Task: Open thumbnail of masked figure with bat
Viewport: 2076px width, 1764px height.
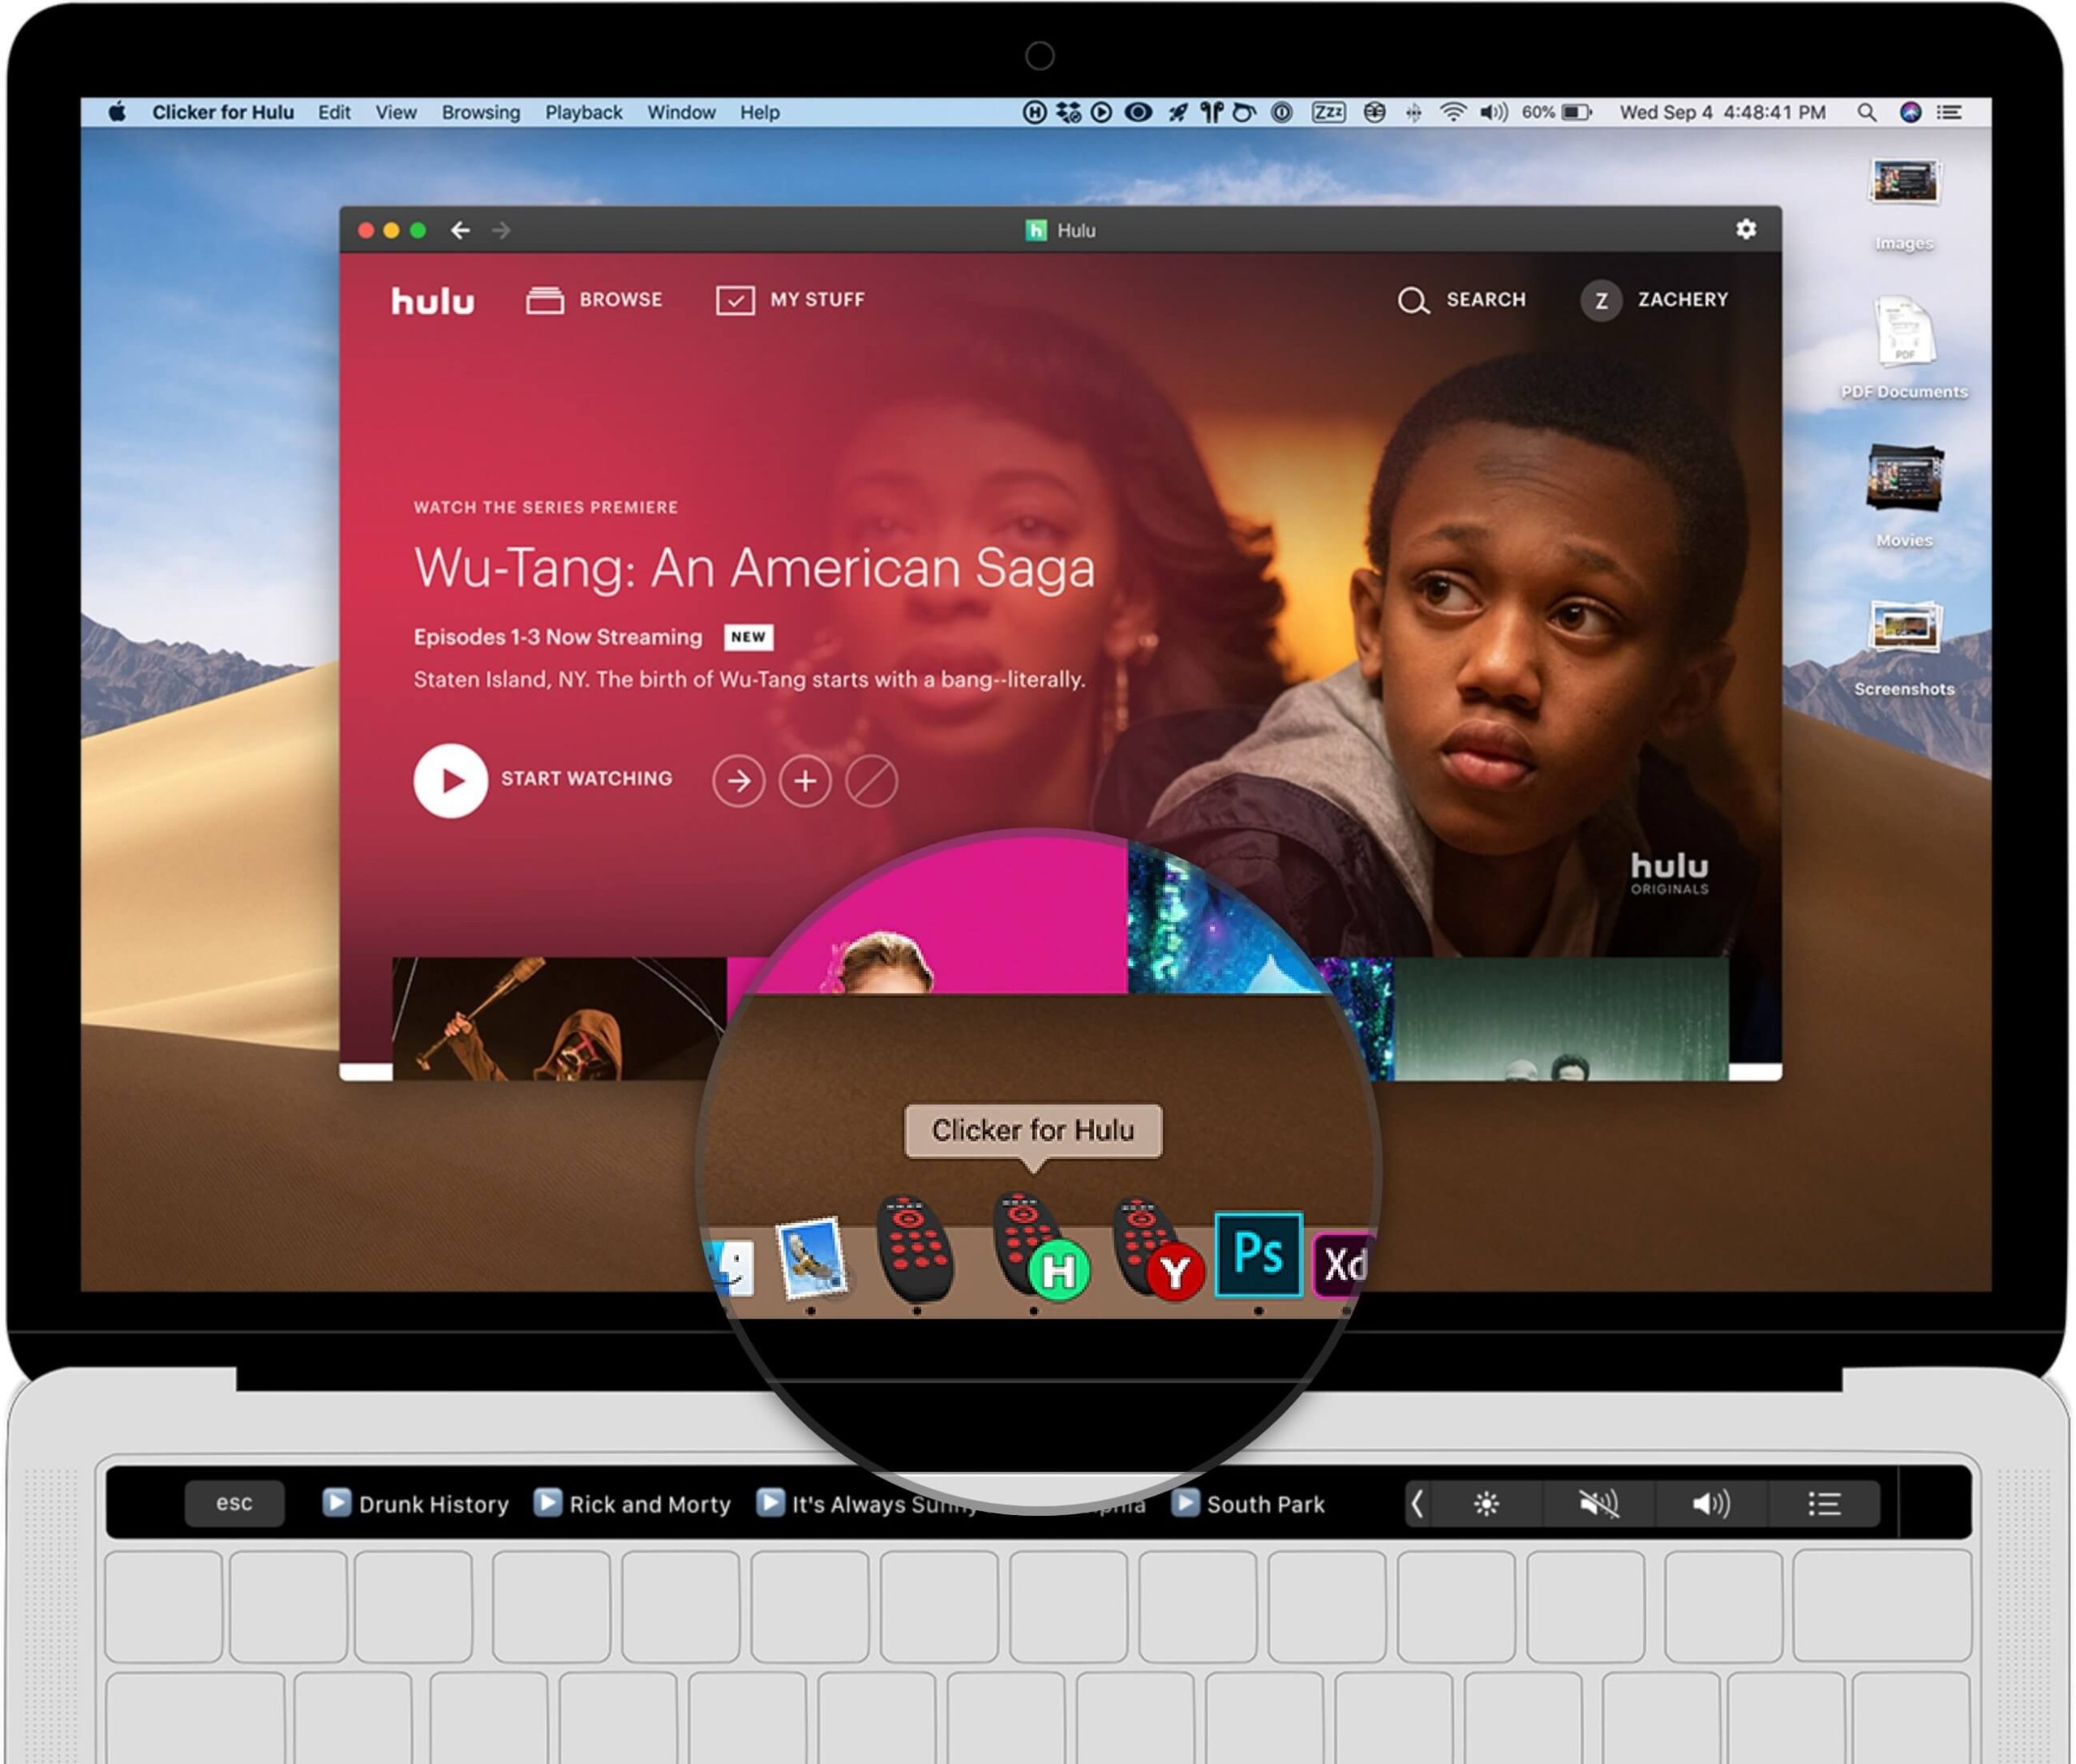Action: click(559, 1018)
